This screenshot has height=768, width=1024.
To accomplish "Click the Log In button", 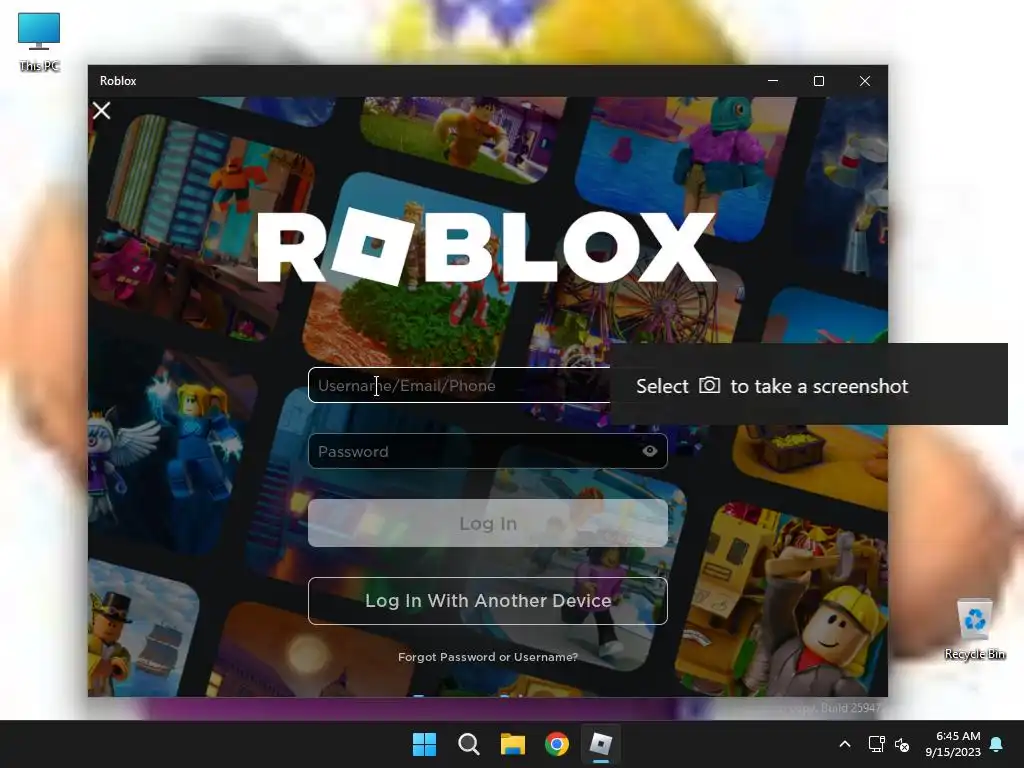I will click(x=487, y=523).
